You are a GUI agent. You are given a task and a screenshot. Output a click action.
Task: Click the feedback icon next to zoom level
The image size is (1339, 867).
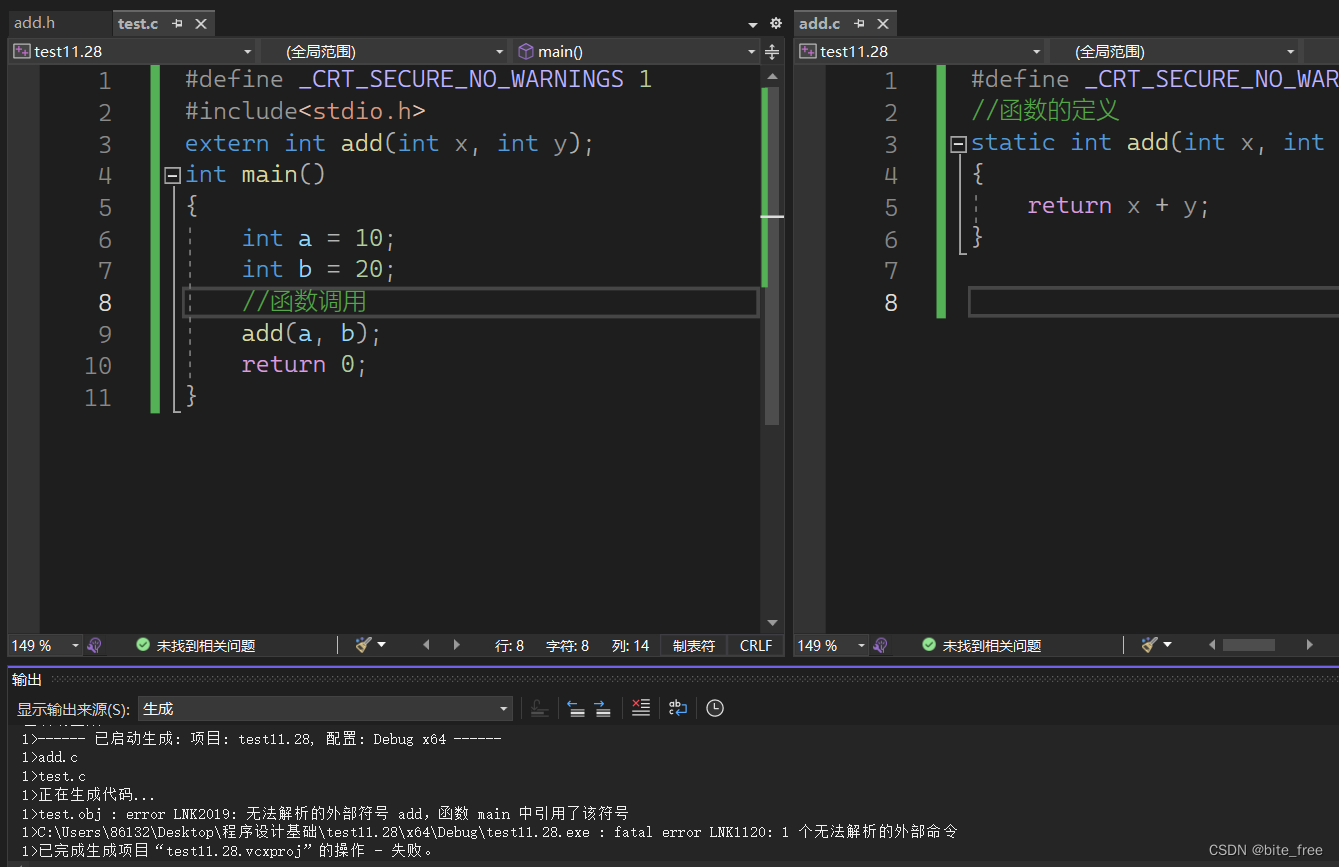94,645
